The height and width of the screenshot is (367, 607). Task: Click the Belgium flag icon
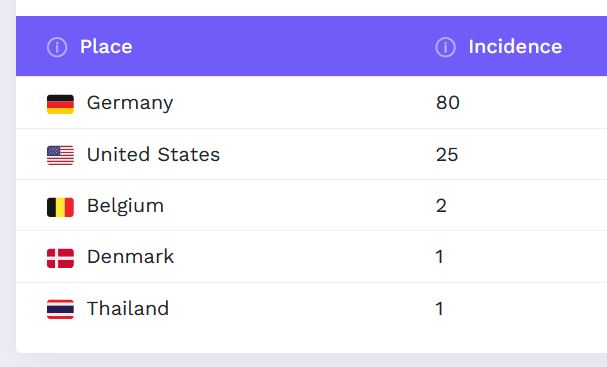pyautogui.click(x=60, y=207)
